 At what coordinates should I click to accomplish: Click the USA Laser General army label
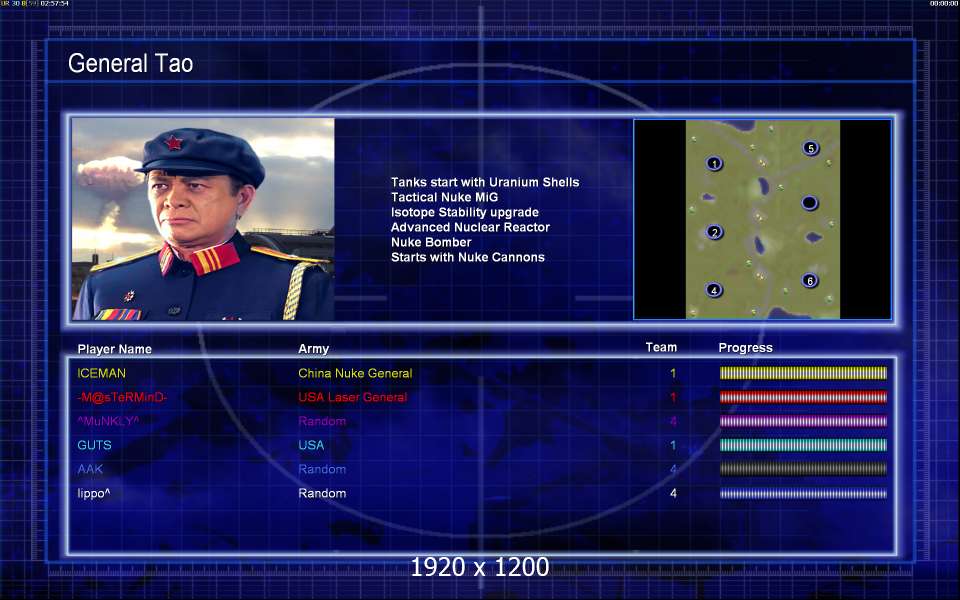coord(353,397)
